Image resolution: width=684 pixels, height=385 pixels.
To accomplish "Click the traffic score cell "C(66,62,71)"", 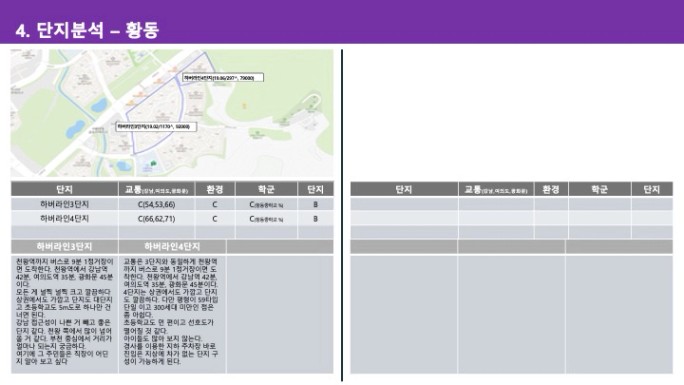I will (x=157, y=218).
